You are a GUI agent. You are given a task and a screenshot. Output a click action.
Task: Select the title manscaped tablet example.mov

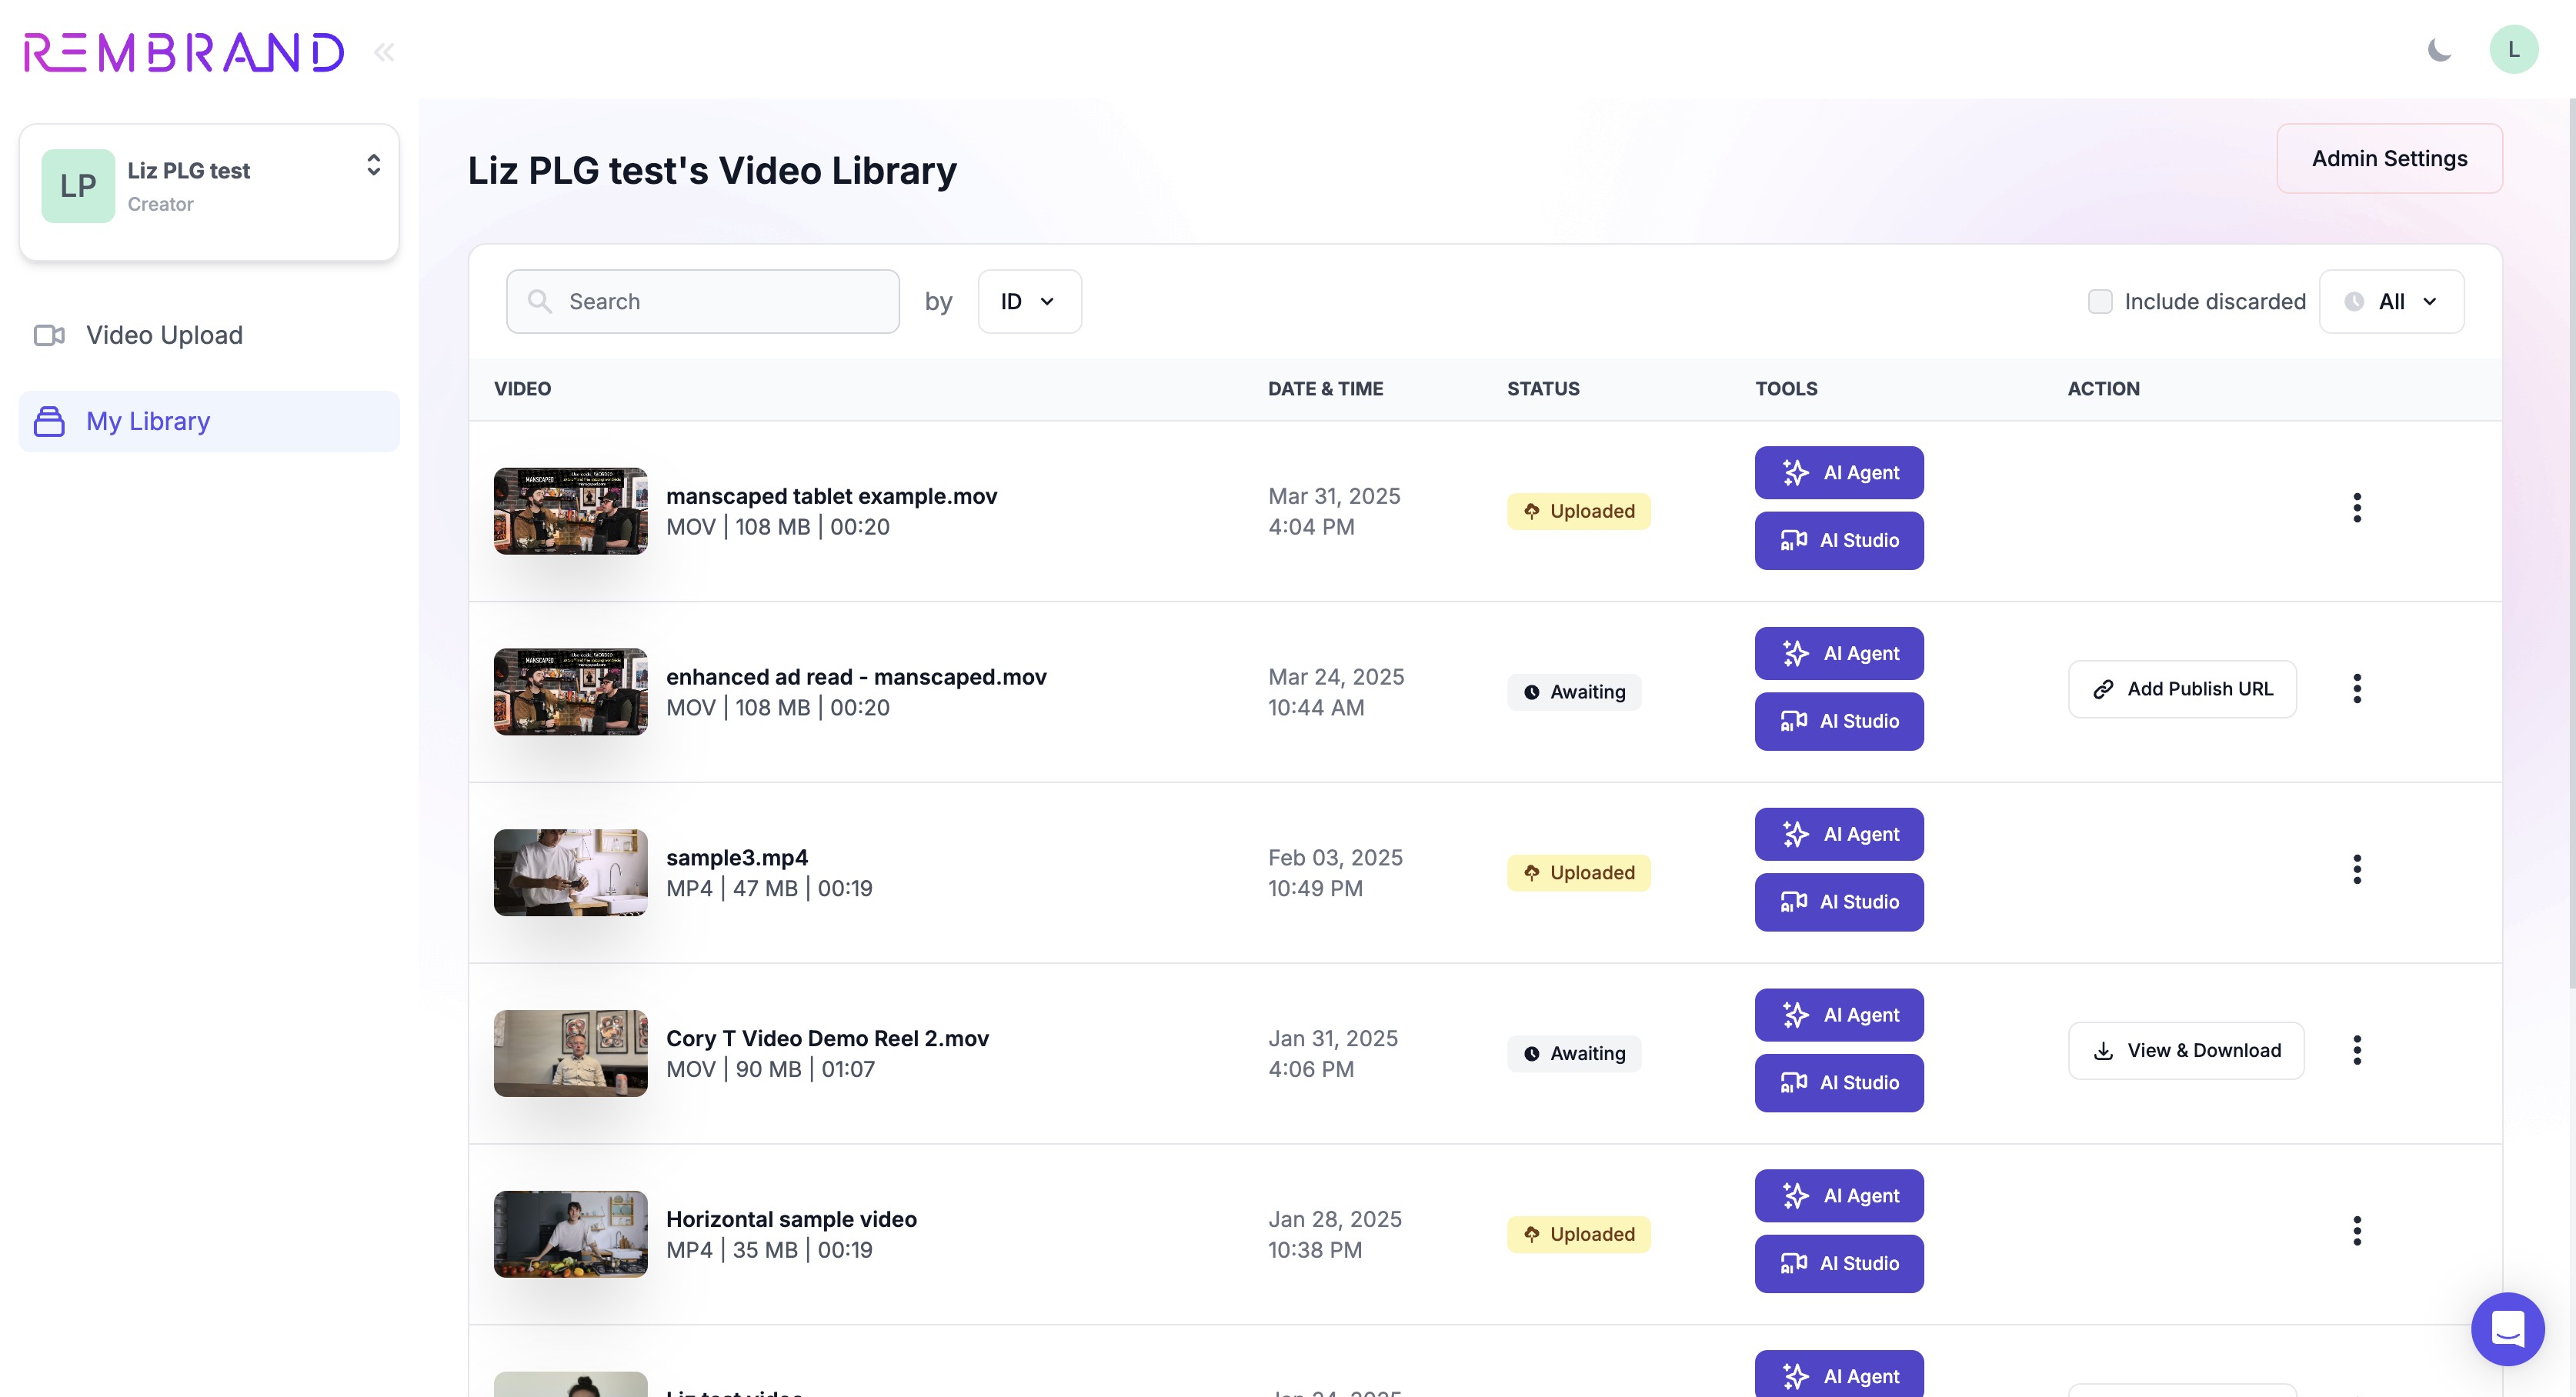(831, 496)
